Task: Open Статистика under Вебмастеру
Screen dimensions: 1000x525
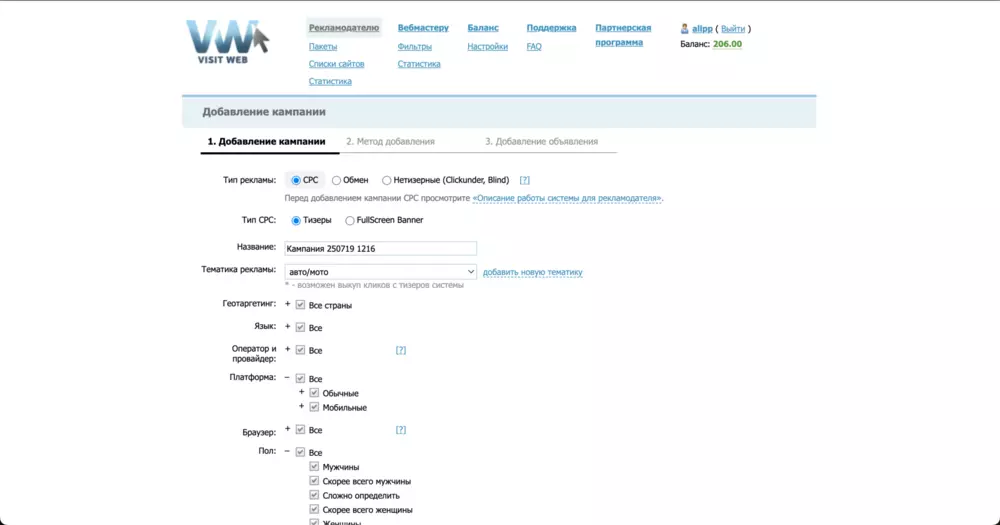Action: [419, 64]
